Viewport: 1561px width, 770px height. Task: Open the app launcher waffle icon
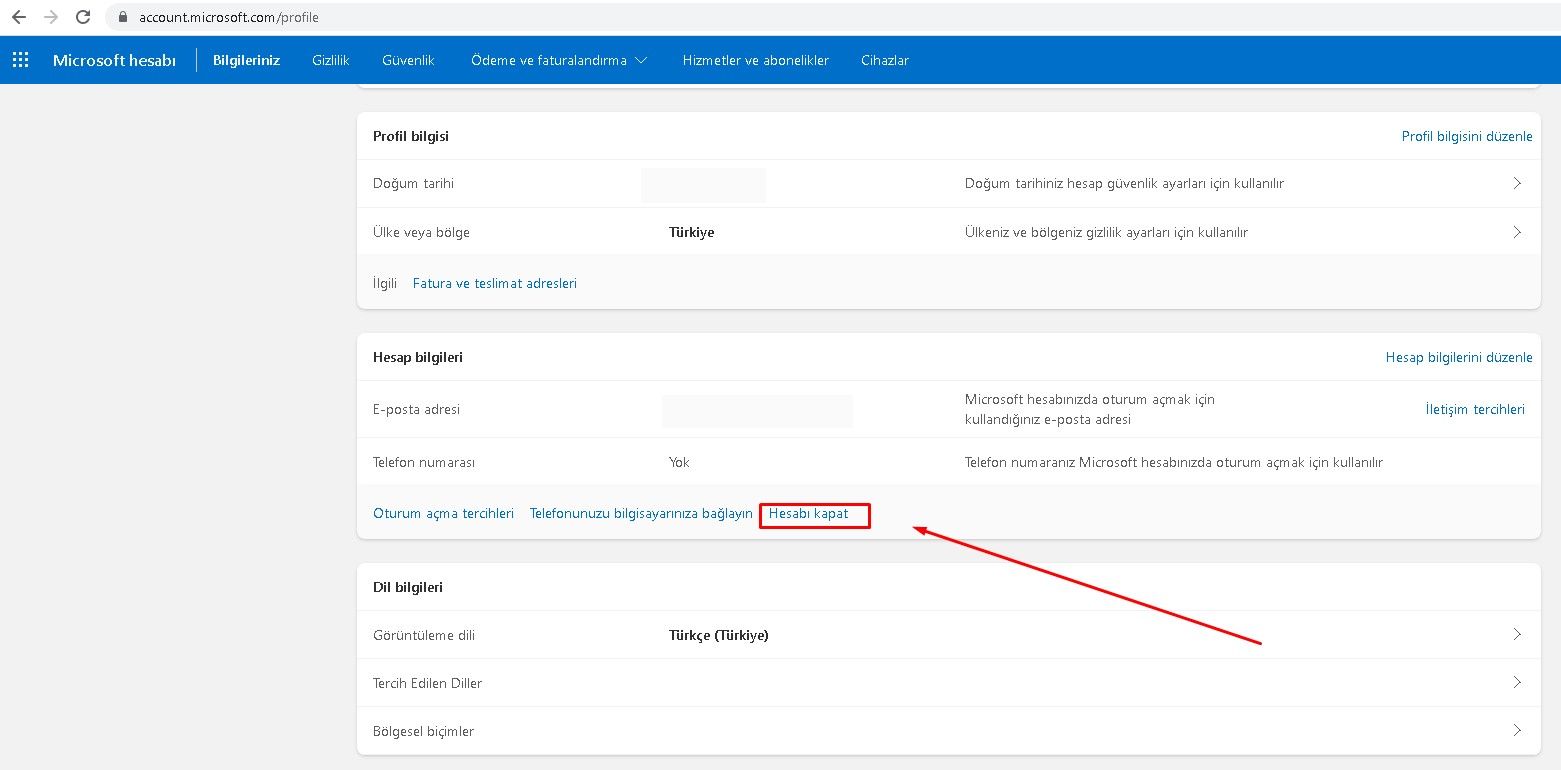click(20, 60)
